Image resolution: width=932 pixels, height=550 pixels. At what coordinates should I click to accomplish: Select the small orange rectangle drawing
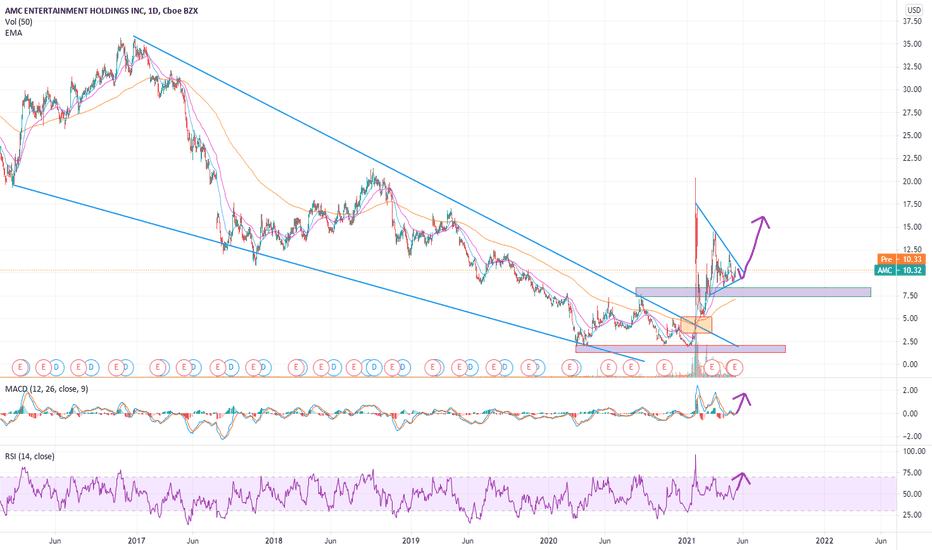tap(696, 325)
